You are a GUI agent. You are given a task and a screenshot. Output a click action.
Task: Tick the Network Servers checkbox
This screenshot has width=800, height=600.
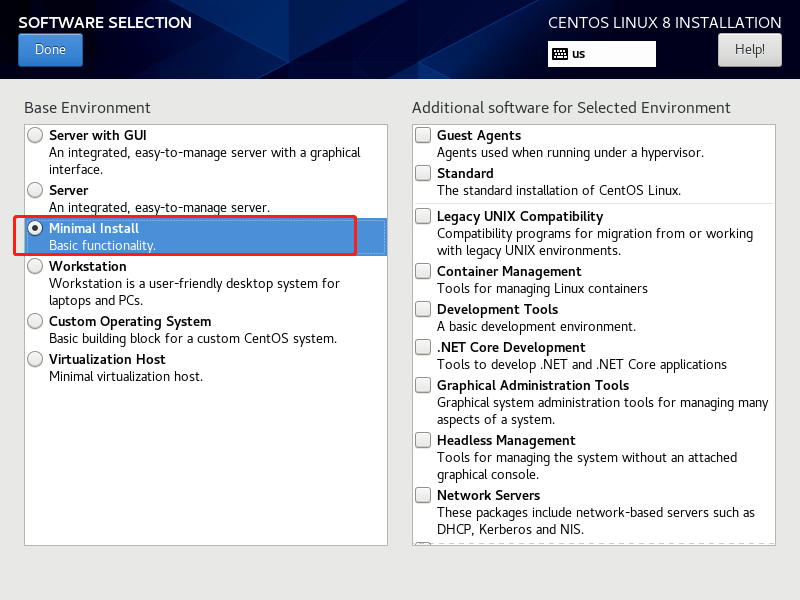(x=423, y=495)
